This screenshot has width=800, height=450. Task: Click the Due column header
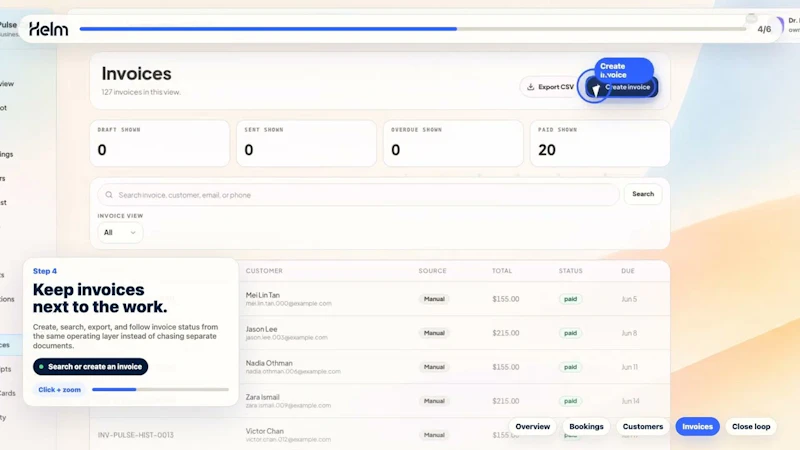tap(628, 271)
